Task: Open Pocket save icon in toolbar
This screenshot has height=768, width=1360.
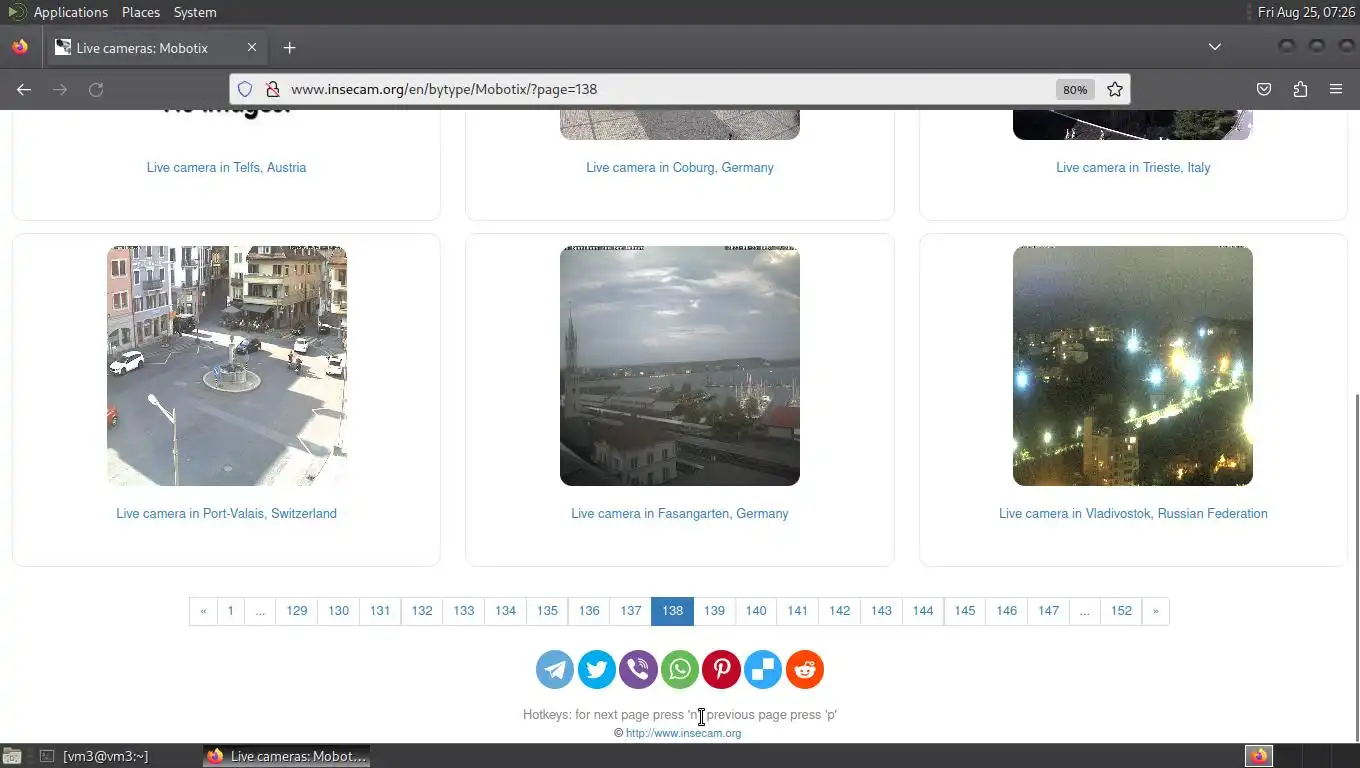Action: pos(1264,89)
